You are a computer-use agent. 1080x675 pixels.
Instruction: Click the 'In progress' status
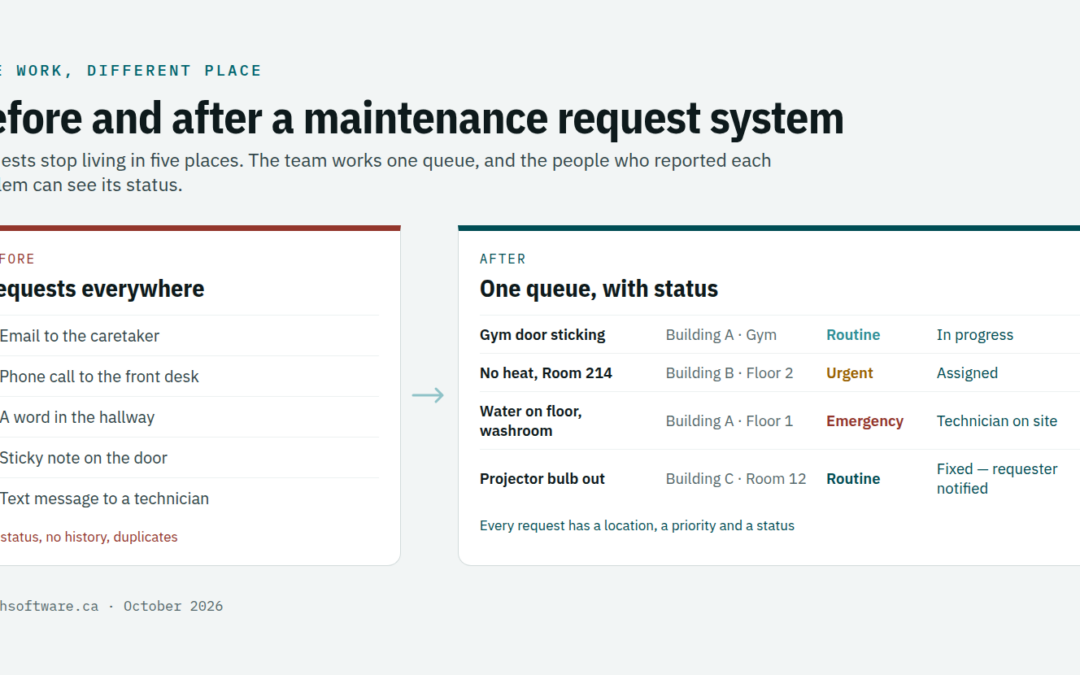pos(975,335)
